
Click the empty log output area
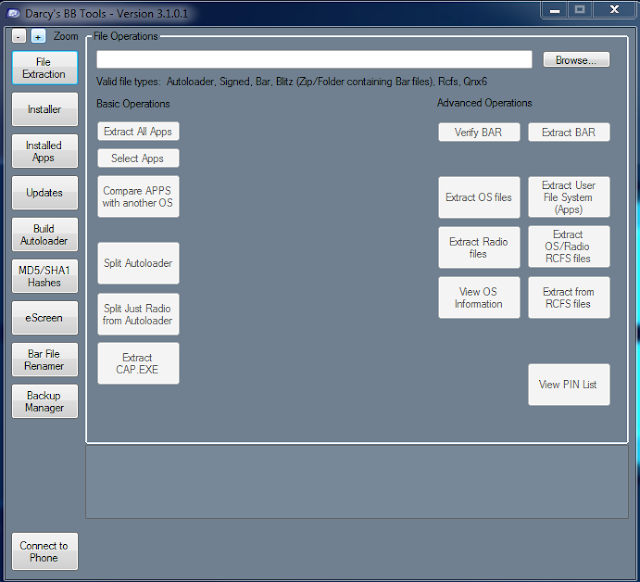click(x=357, y=482)
